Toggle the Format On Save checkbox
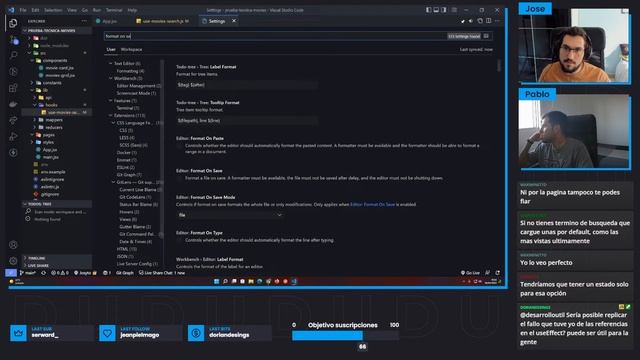The height and width of the screenshot is (360, 640). tap(180, 178)
